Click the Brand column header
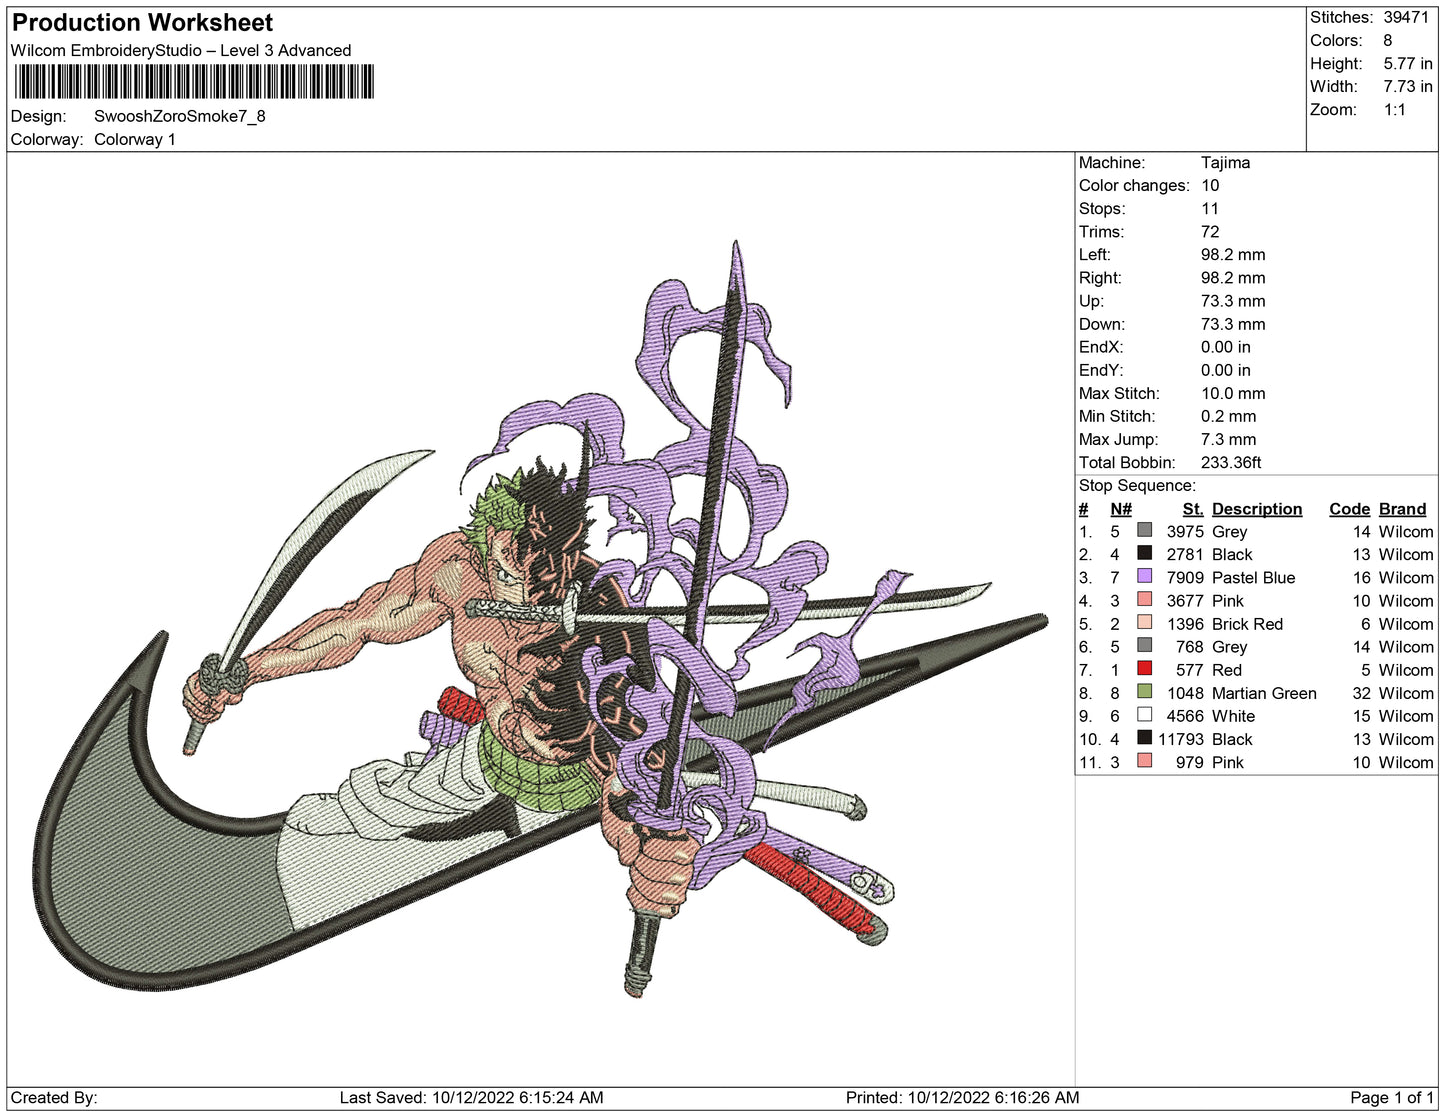This screenshot has width=1445, height=1112. 1402,509
